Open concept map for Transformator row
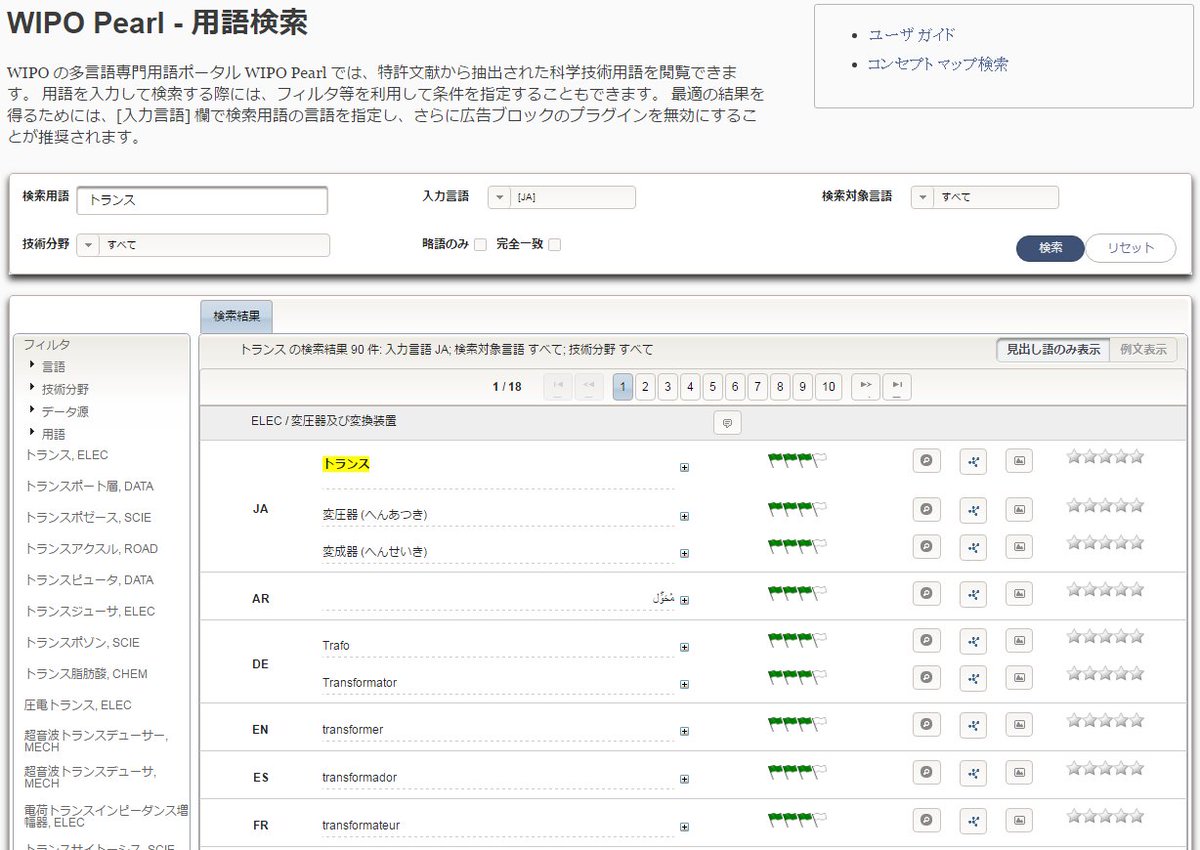Image resolution: width=1200 pixels, height=850 pixels. point(973,678)
